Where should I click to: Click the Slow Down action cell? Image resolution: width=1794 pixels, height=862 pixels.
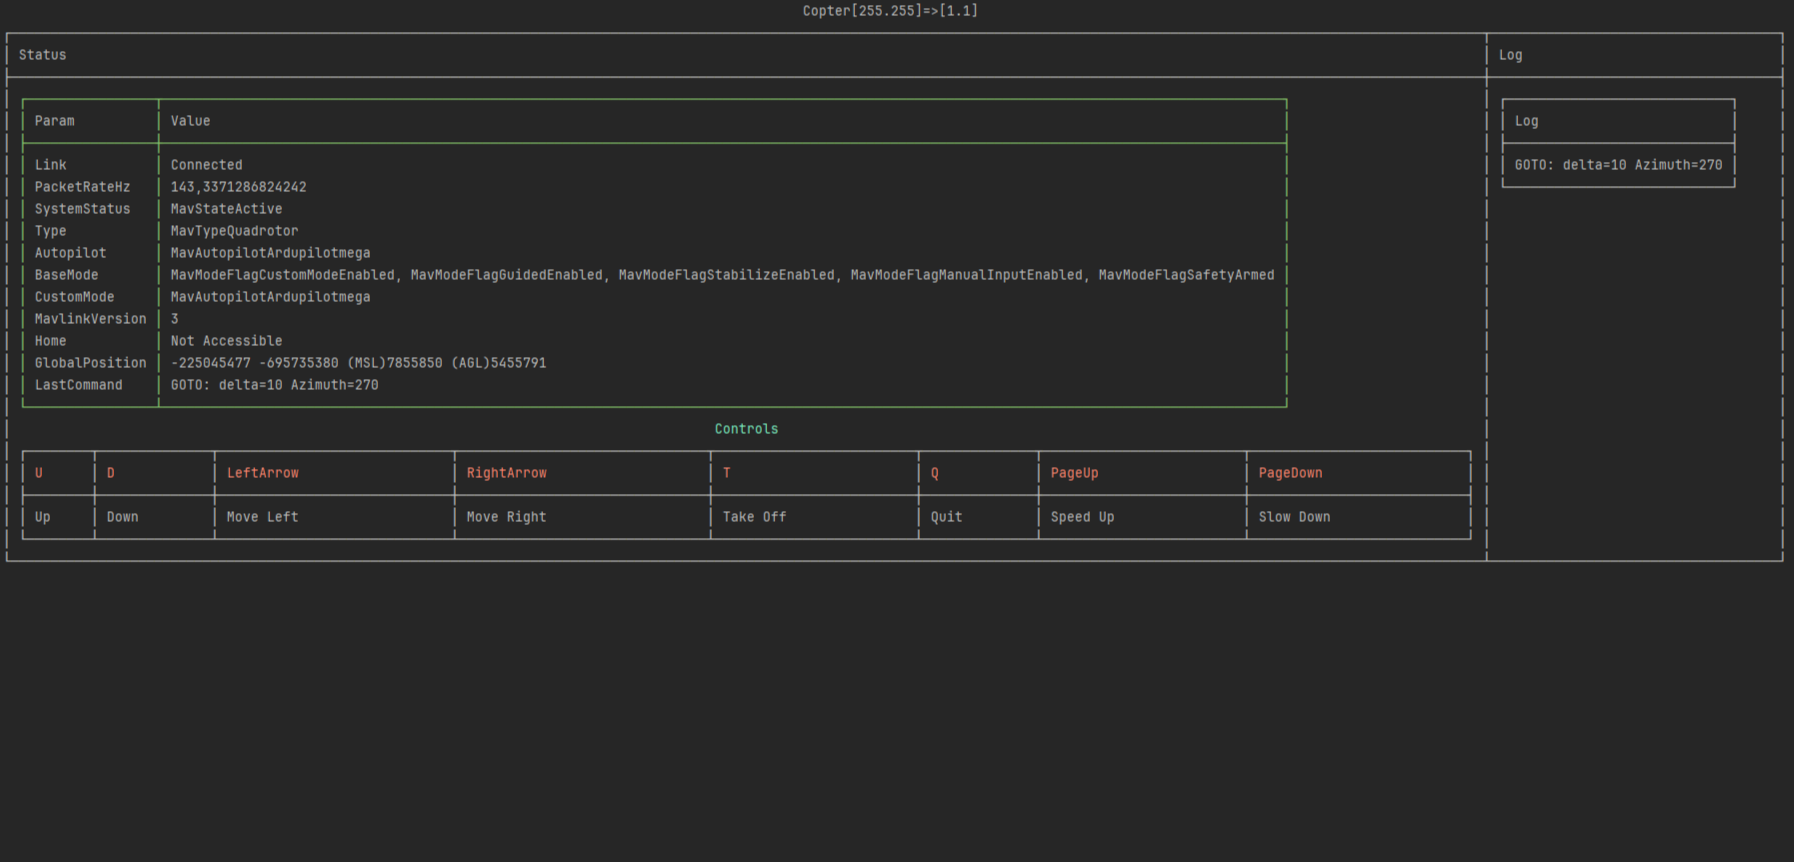(x=1359, y=517)
